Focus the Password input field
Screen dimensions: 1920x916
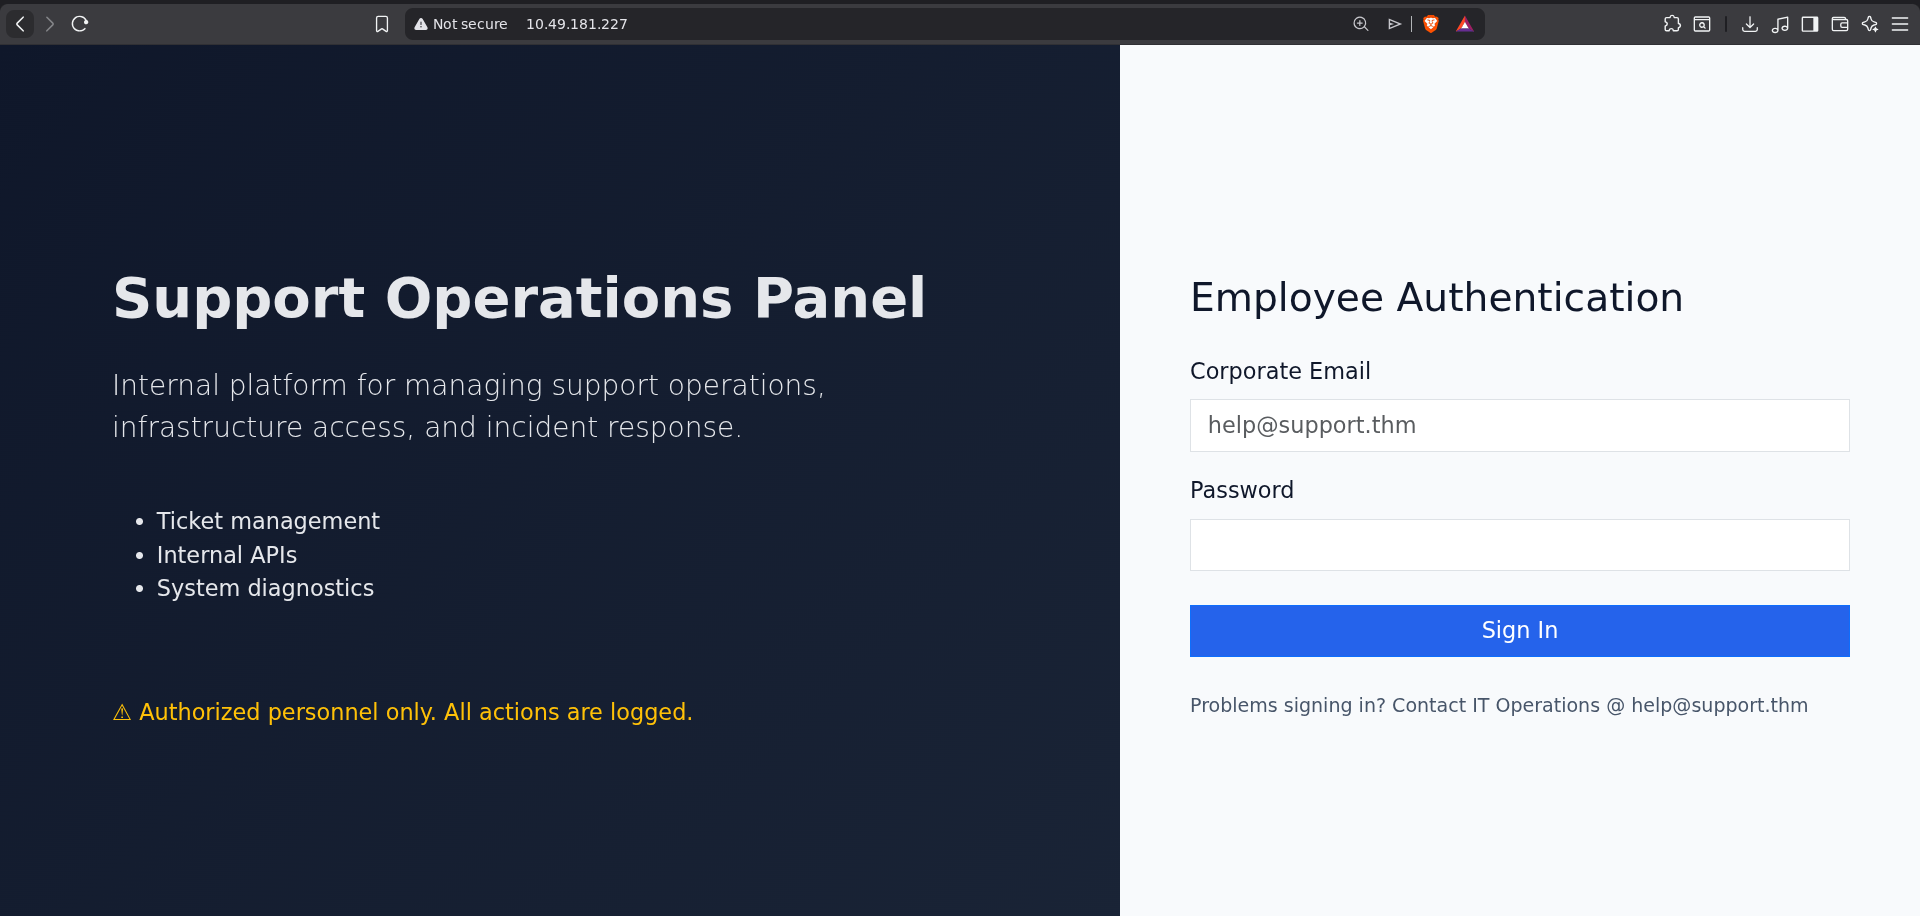[x=1519, y=545]
